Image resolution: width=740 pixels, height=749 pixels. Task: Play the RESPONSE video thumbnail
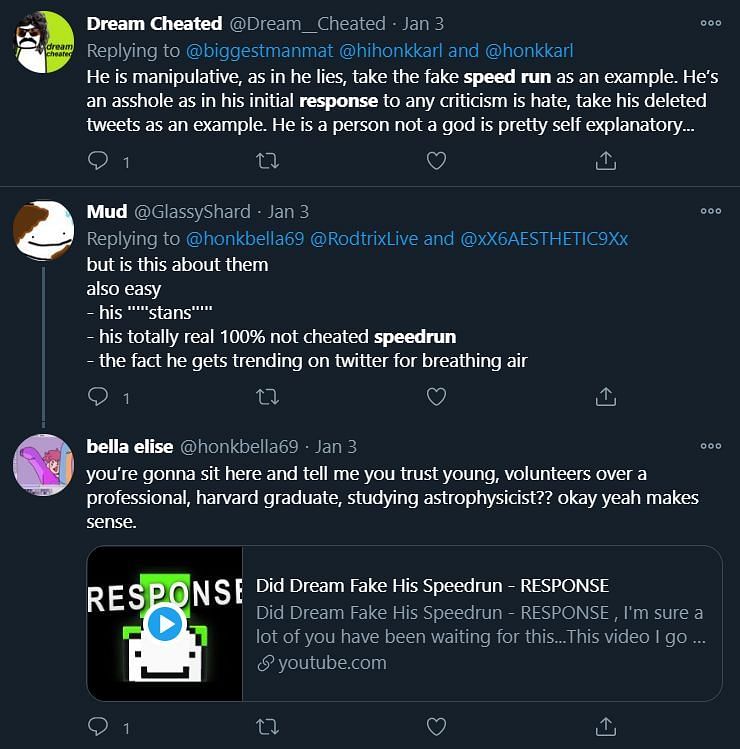tap(164, 624)
